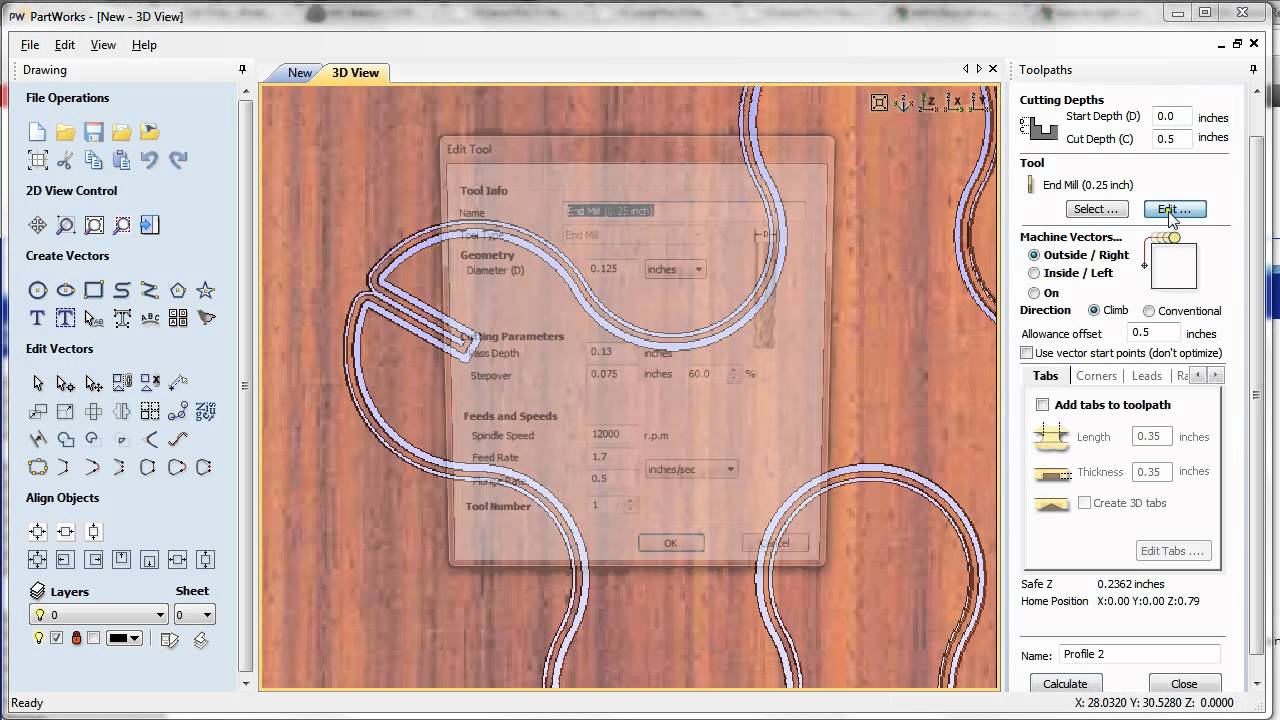The height and width of the screenshot is (720, 1280).
Task: Click the Mirror vectors icon
Action: (x=121, y=411)
